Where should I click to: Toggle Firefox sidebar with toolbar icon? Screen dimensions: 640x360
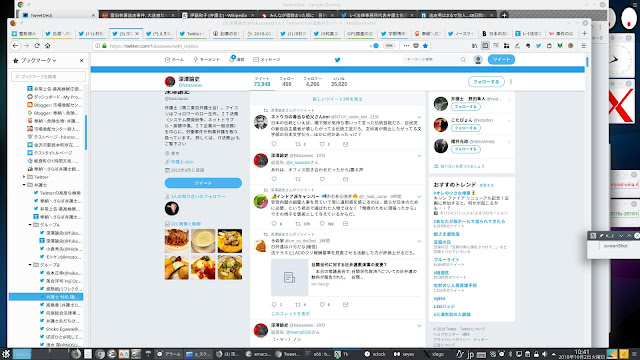(485, 46)
